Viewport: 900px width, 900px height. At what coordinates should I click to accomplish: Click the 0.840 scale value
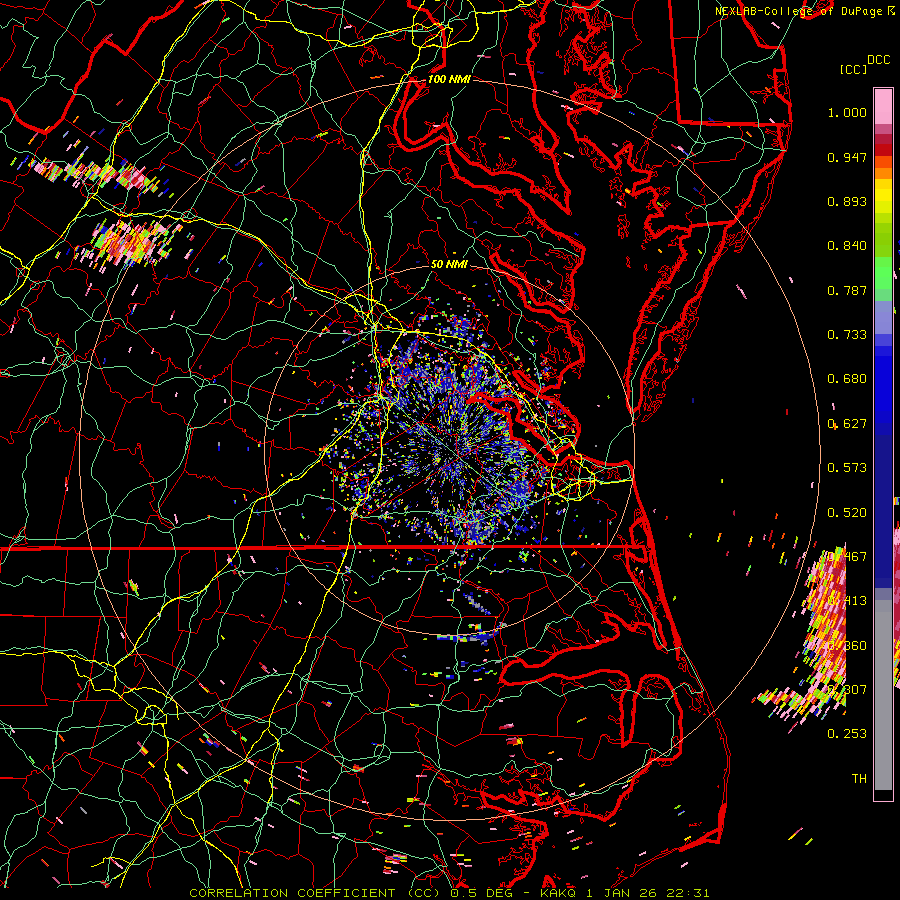coord(847,246)
